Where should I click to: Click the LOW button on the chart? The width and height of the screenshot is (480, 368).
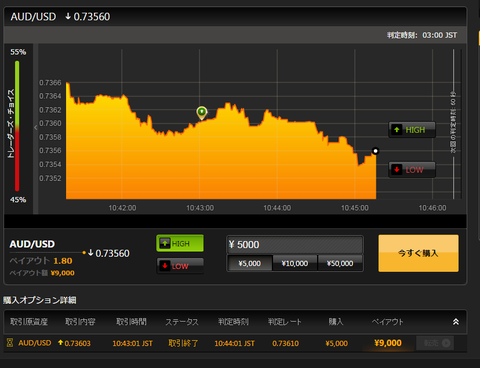412,170
